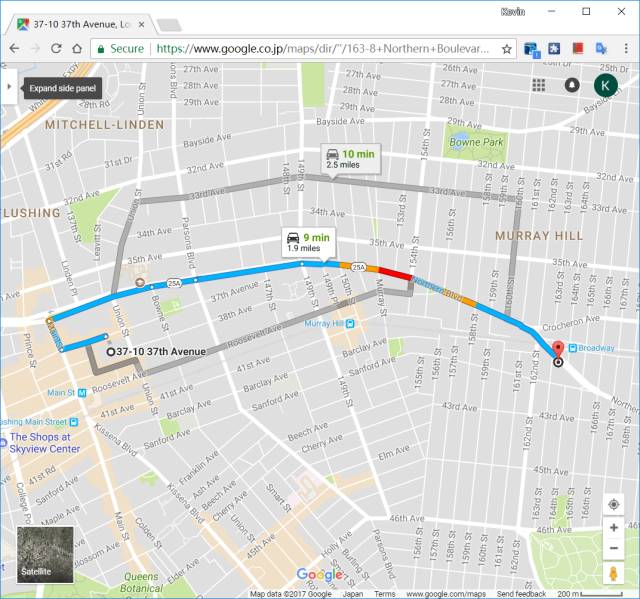Image resolution: width=640 pixels, height=599 pixels.
Task: Select the 9 min 1.9 miles route
Action: 309,242
